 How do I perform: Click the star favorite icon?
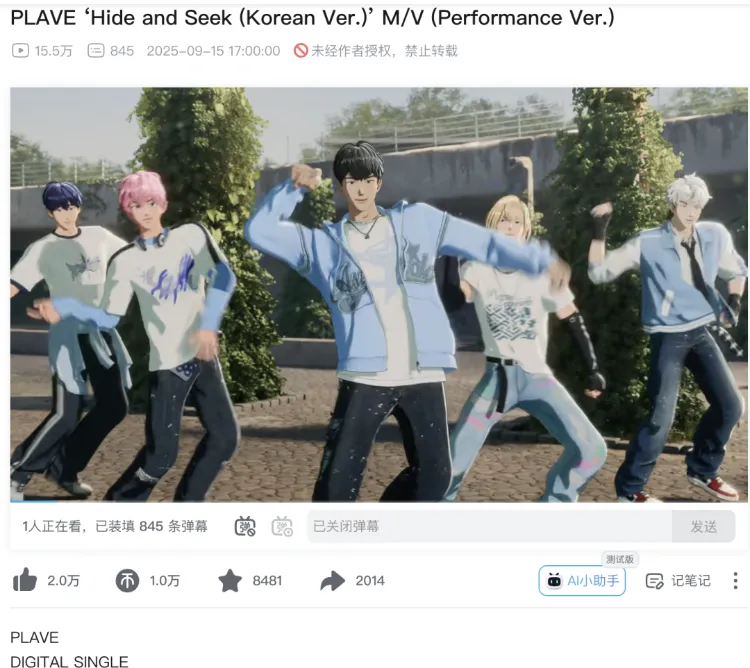[x=230, y=580]
